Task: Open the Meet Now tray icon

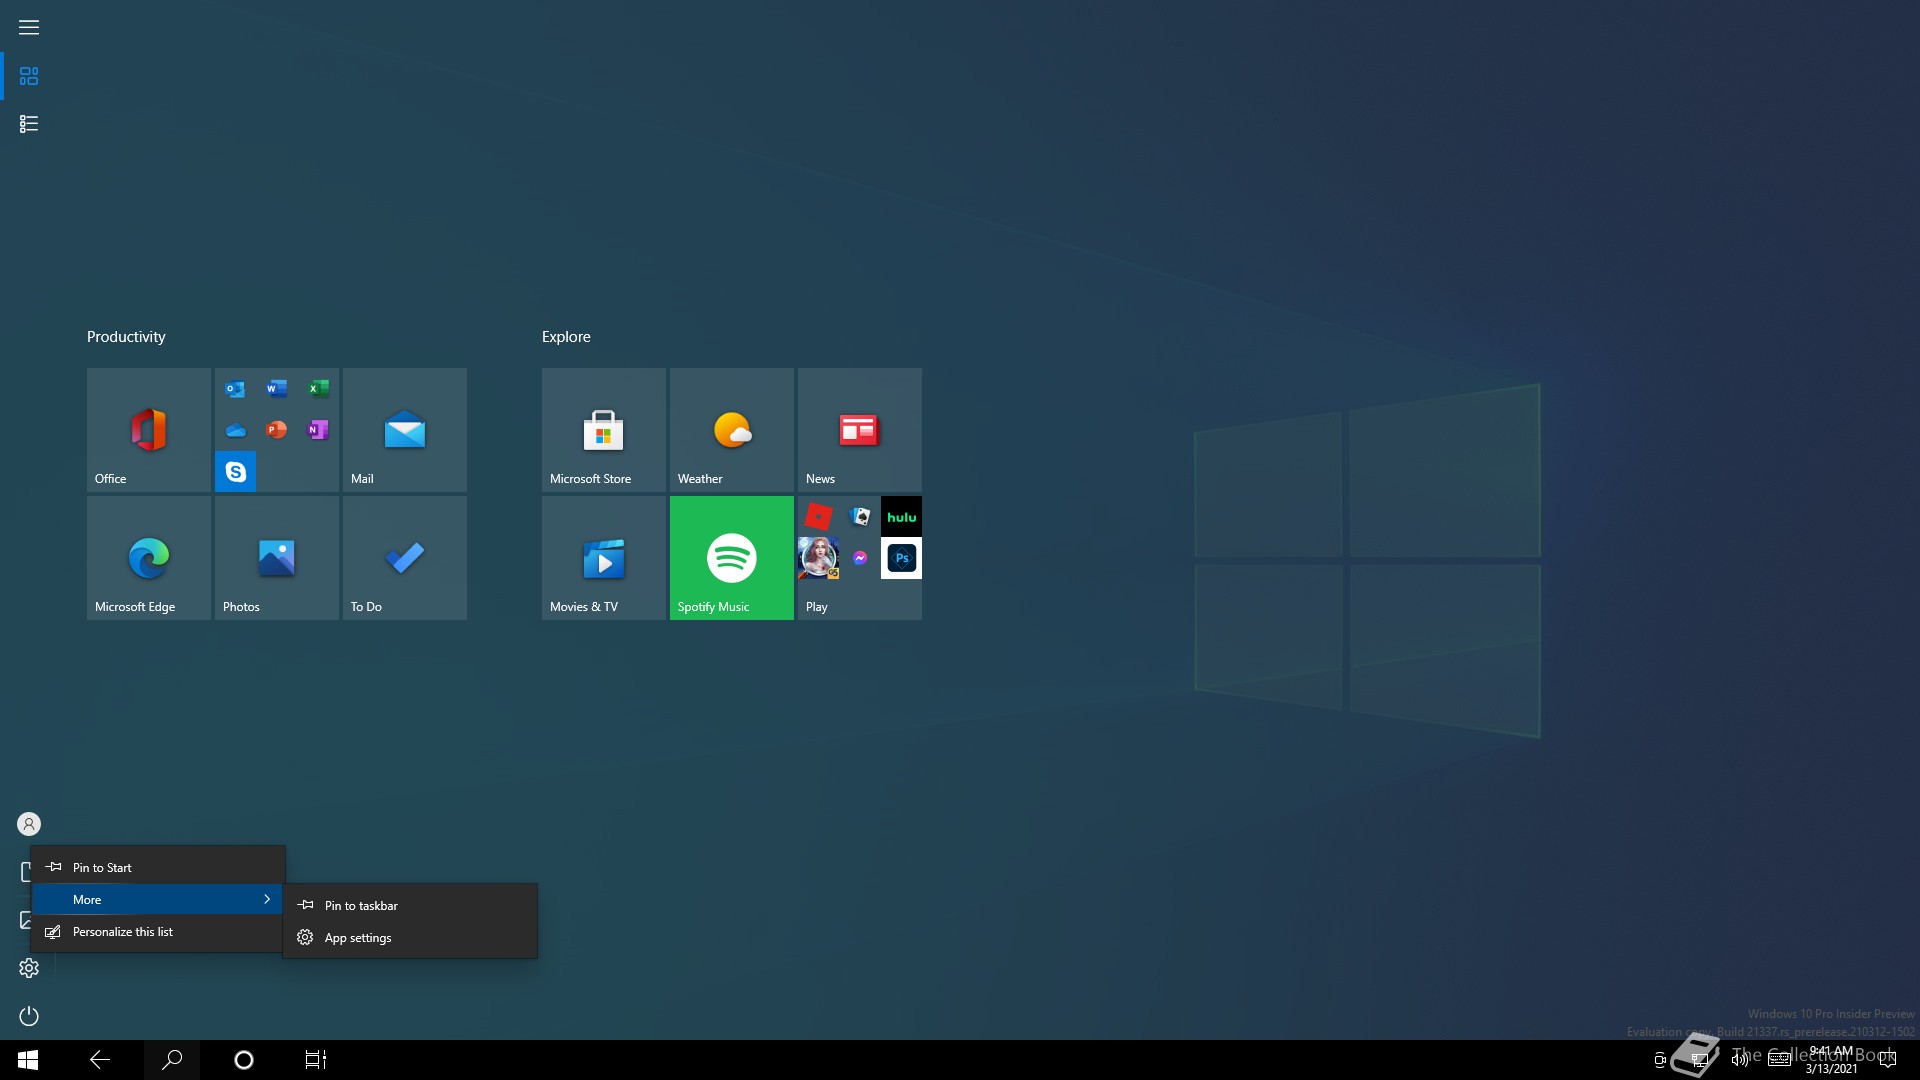Action: coord(1660,1060)
